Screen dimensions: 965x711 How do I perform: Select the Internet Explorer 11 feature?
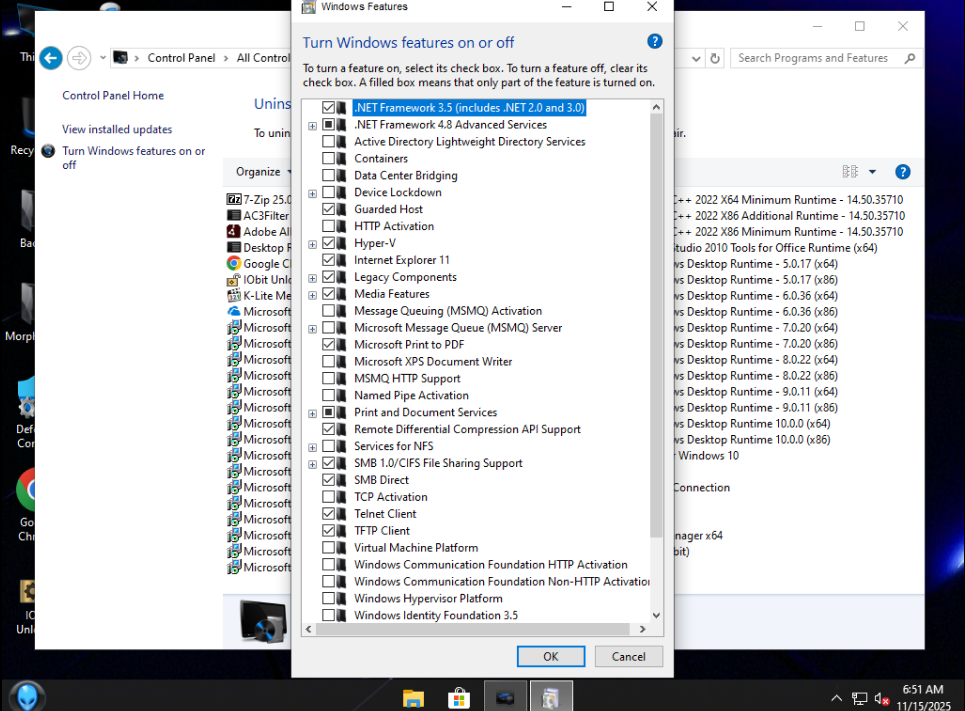click(401, 261)
